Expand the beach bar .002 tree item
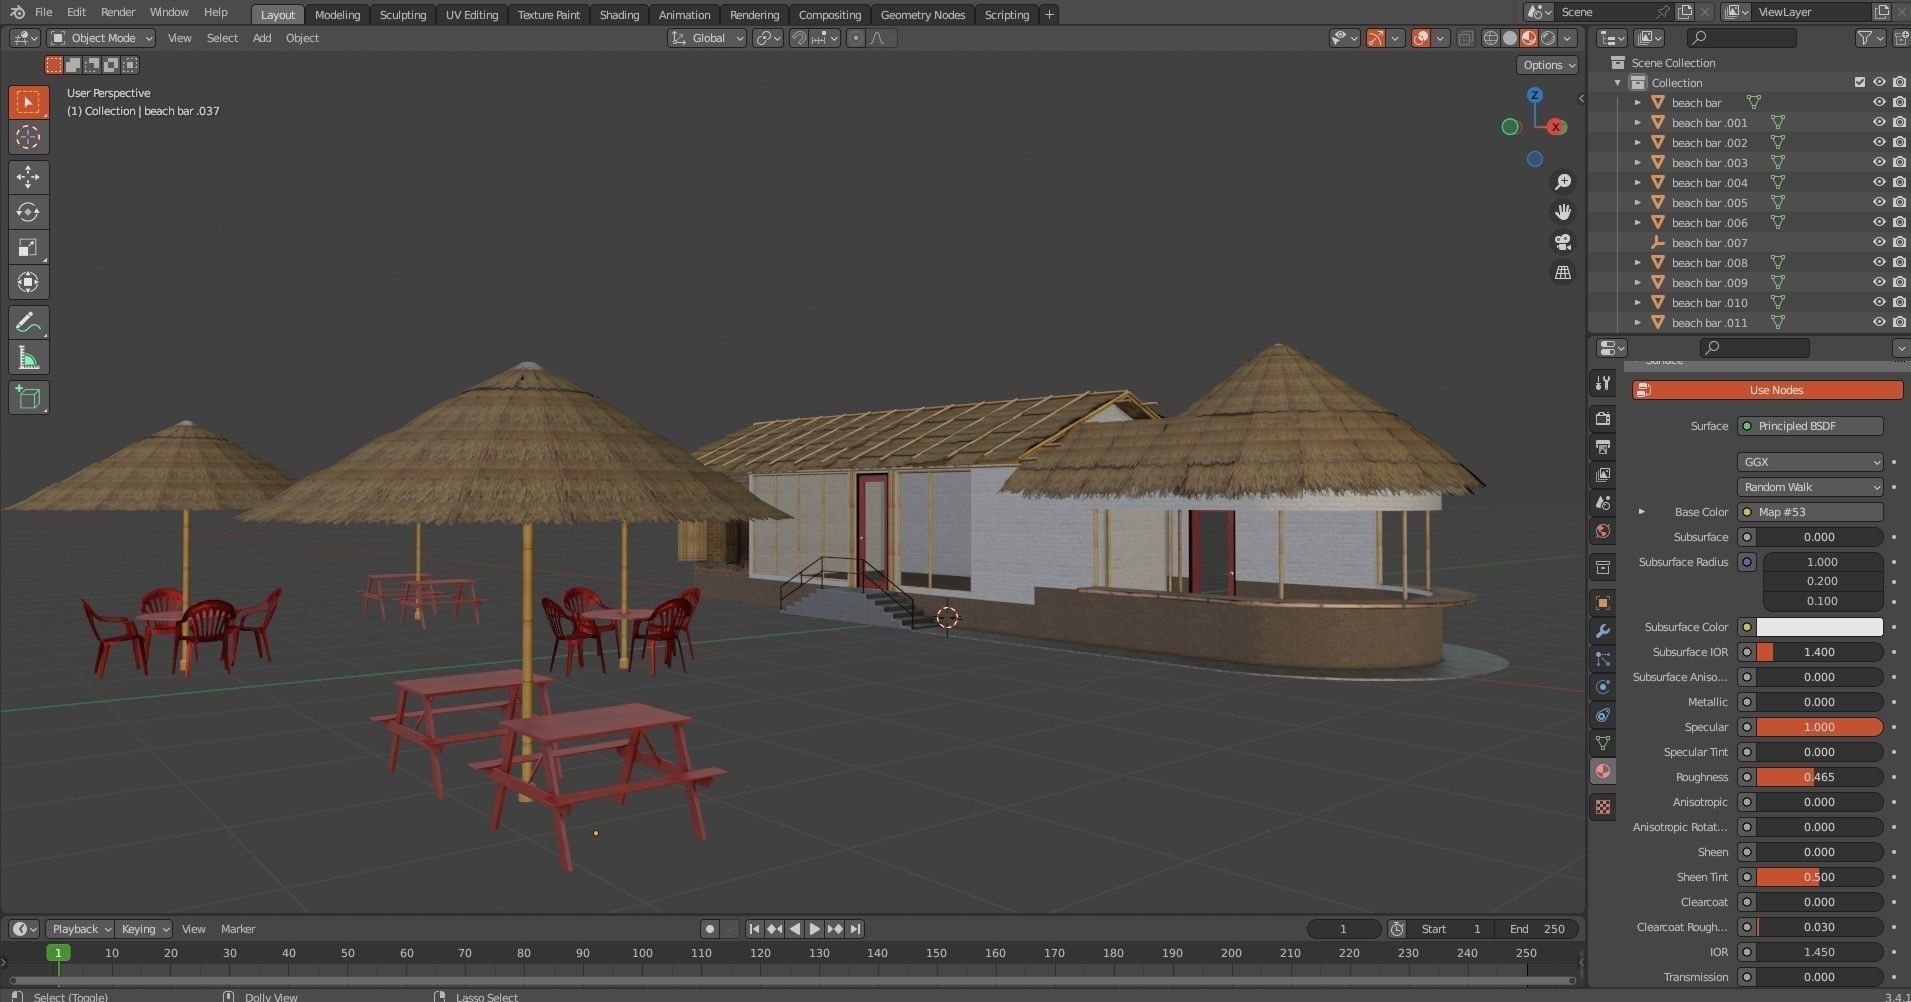The image size is (1911, 1002). [1638, 142]
